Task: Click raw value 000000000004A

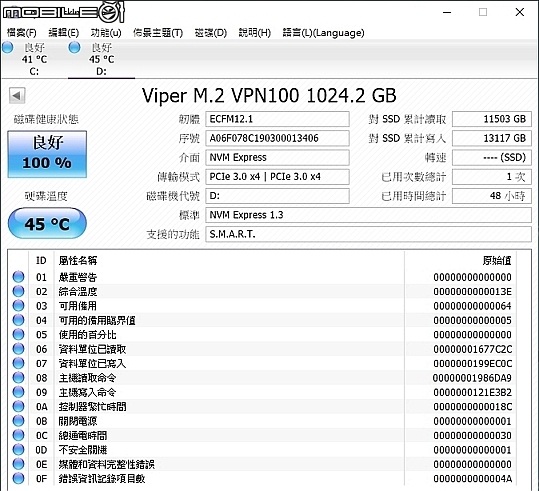Action: 473,479
